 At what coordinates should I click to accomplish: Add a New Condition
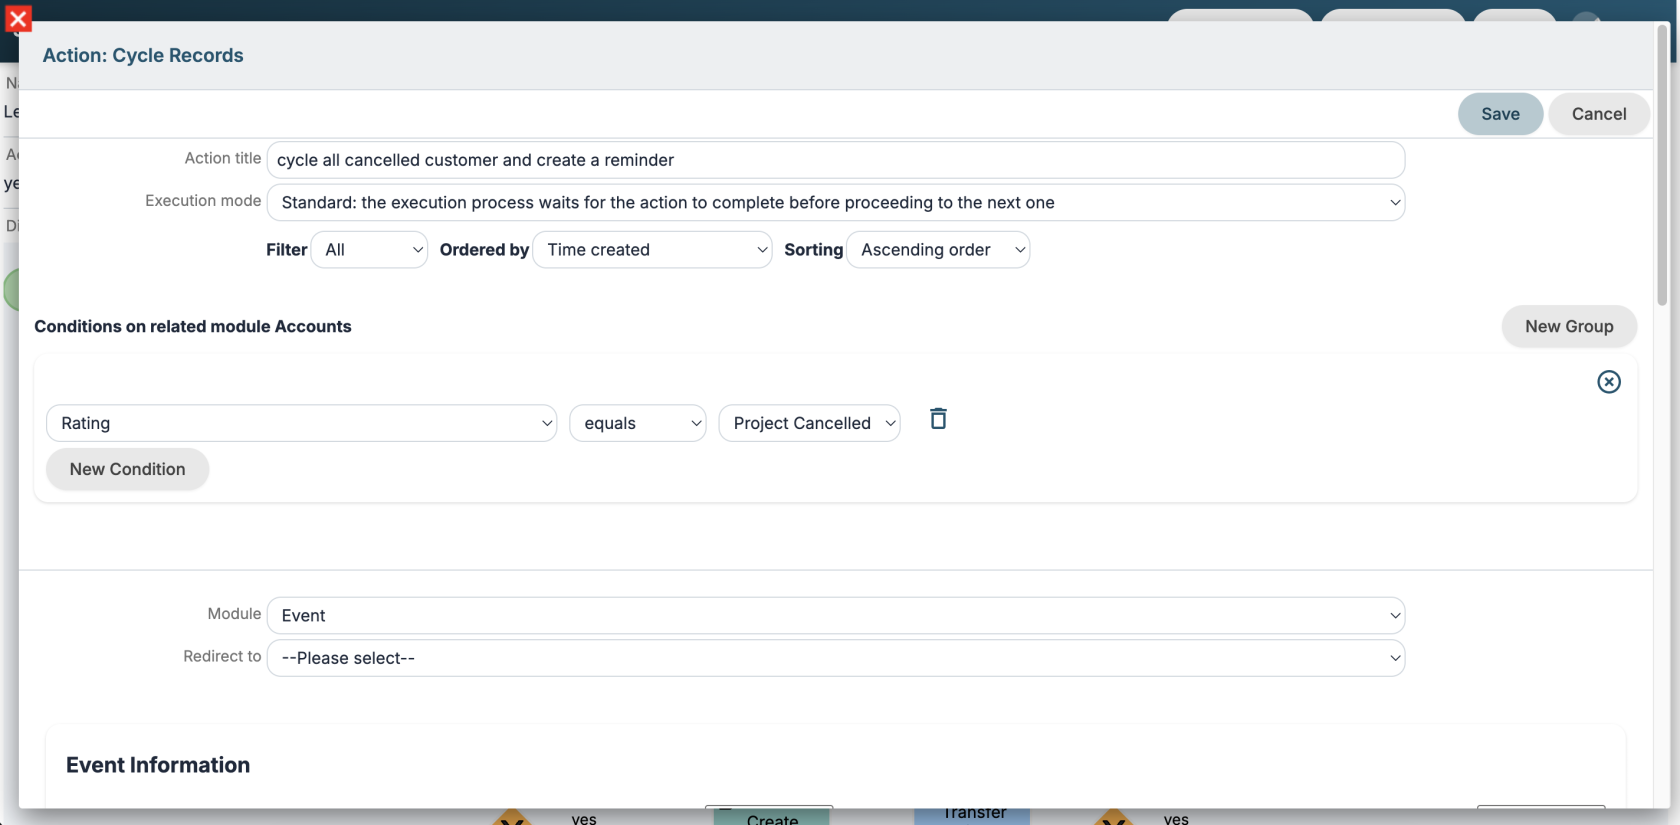click(127, 469)
